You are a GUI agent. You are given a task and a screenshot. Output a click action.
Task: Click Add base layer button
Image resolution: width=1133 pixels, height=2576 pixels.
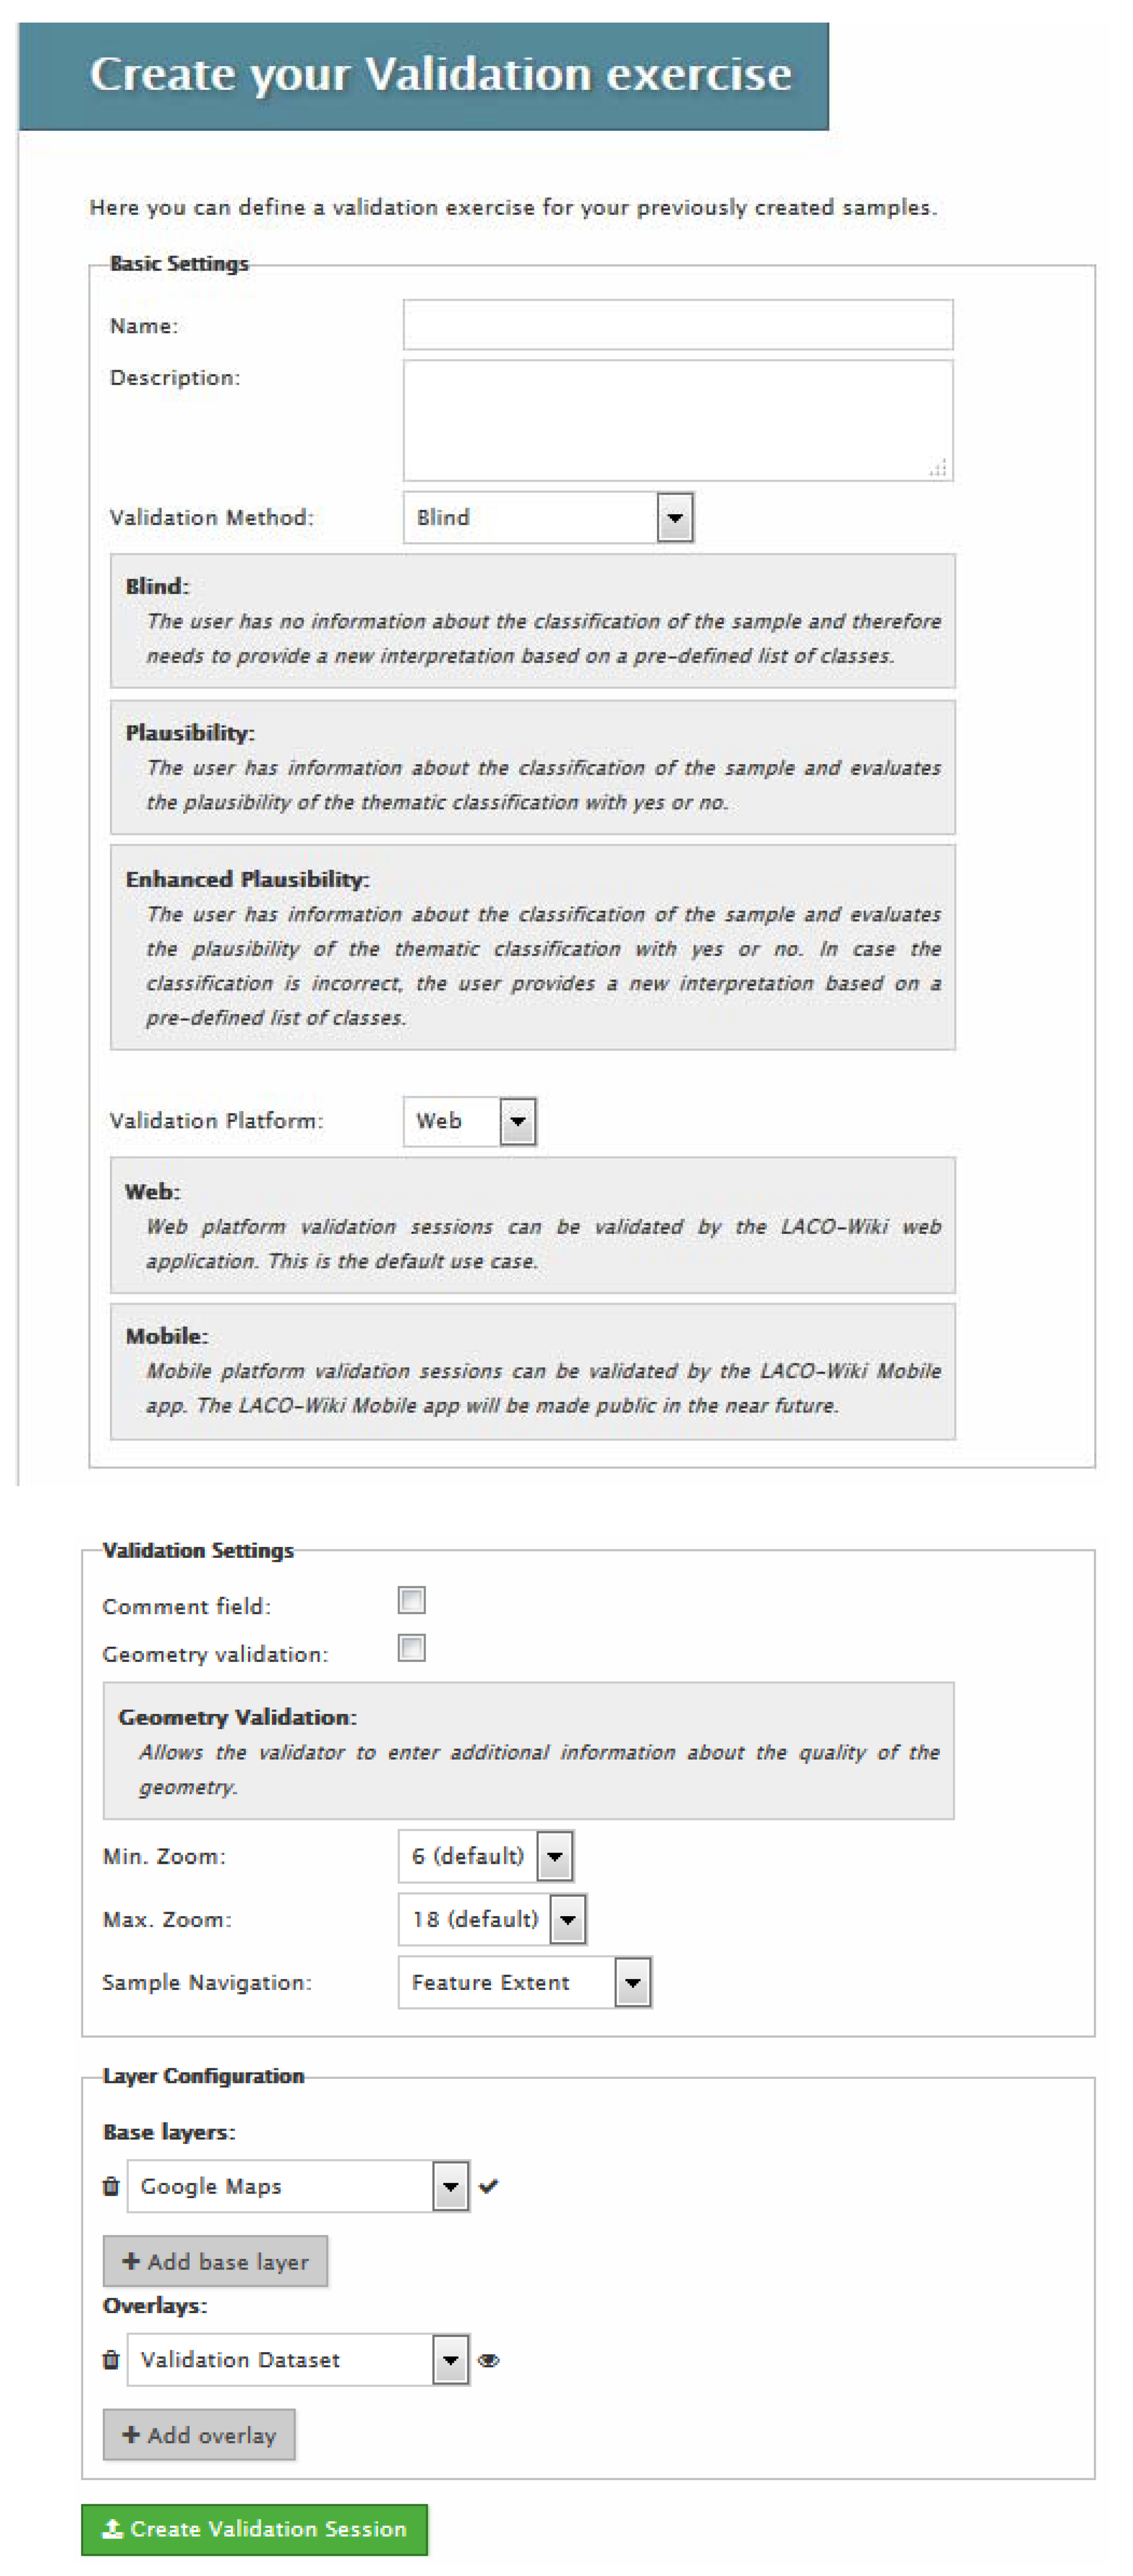[215, 2261]
